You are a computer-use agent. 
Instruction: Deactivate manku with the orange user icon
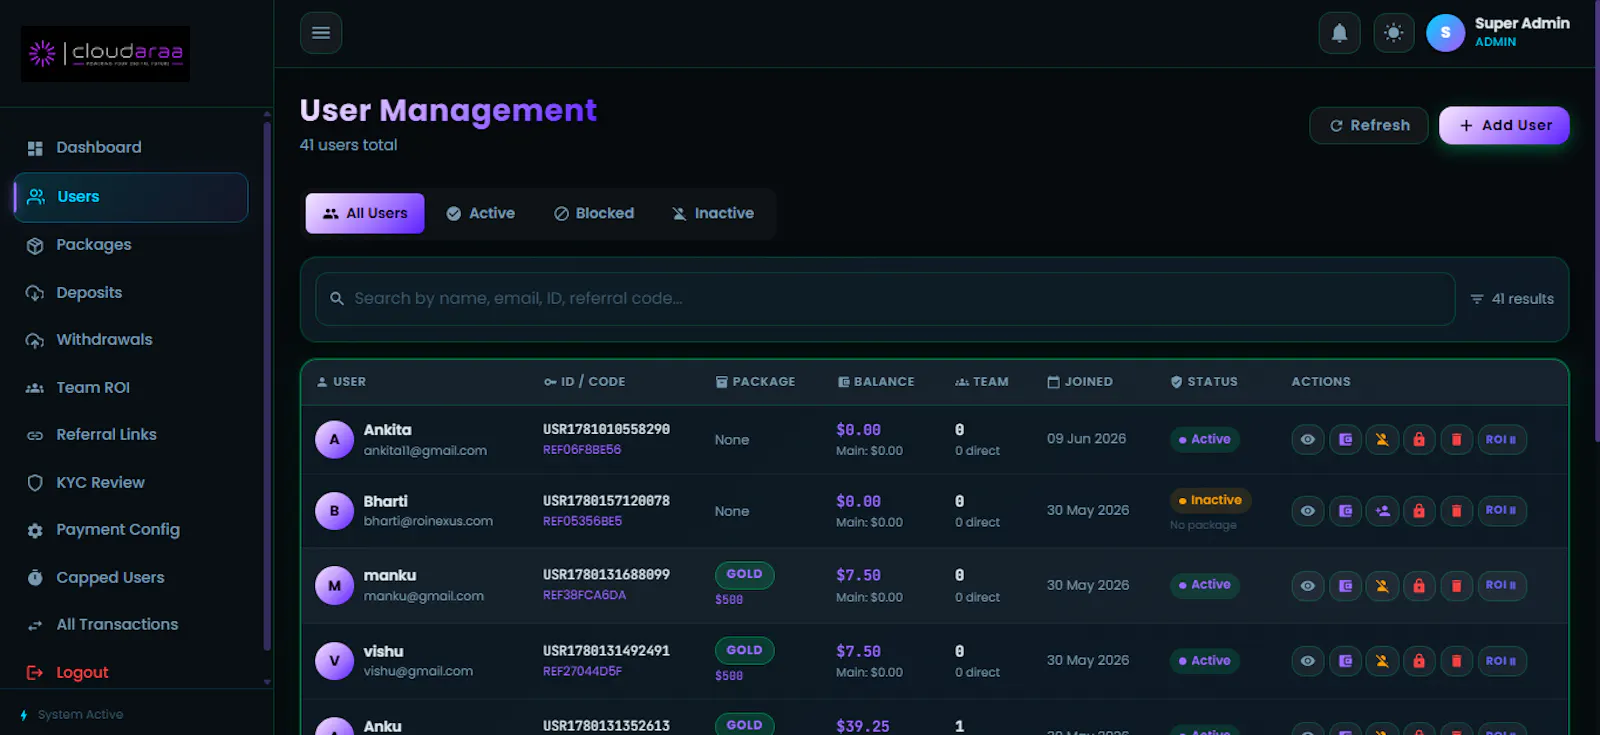1382,586
